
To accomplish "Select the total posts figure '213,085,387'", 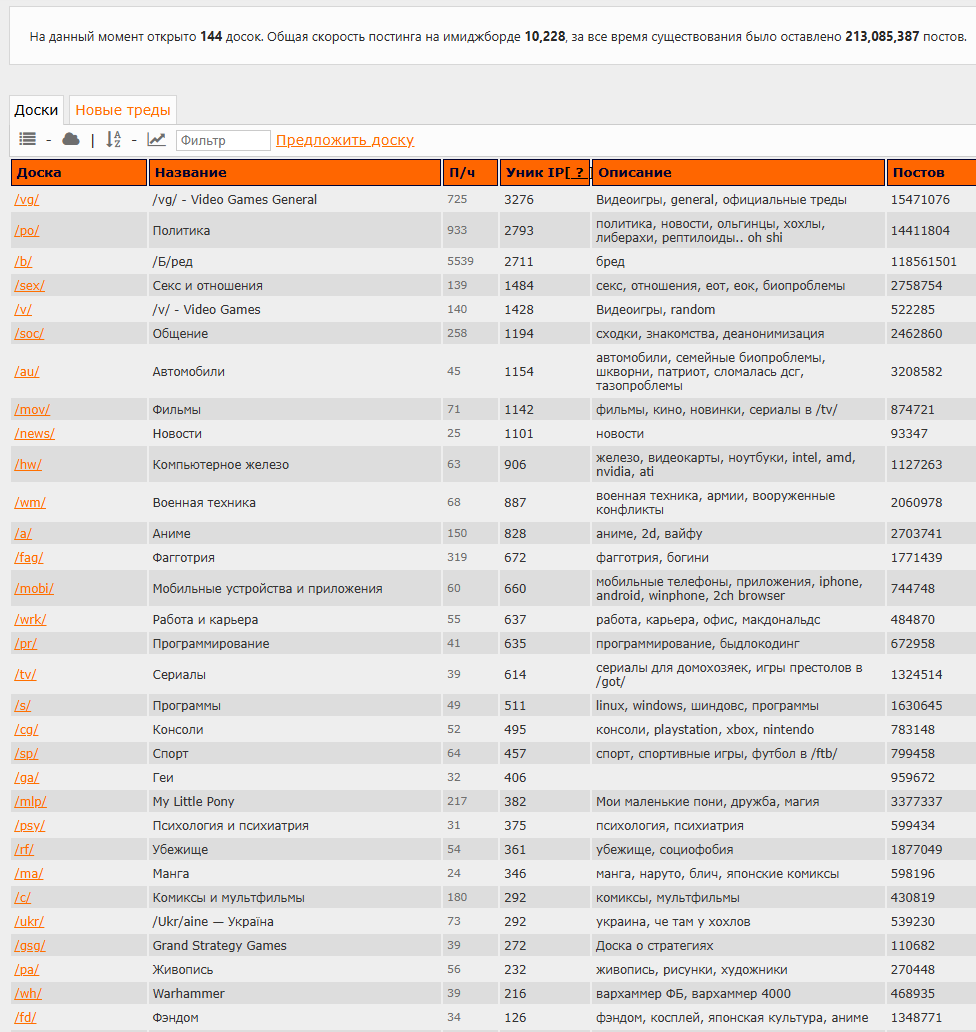I will click(x=882, y=36).
